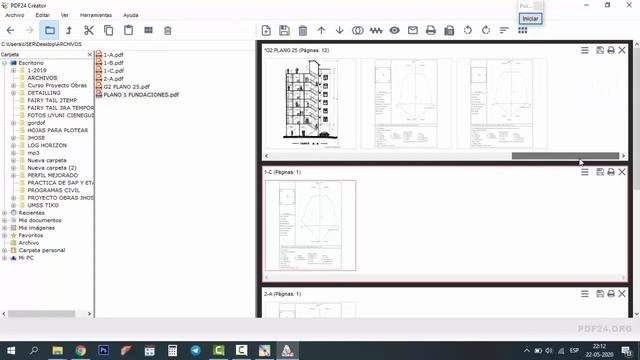The width and height of the screenshot is (640, 360).
Task: Click building elevation page thumbnail
Action: (311, 104)
